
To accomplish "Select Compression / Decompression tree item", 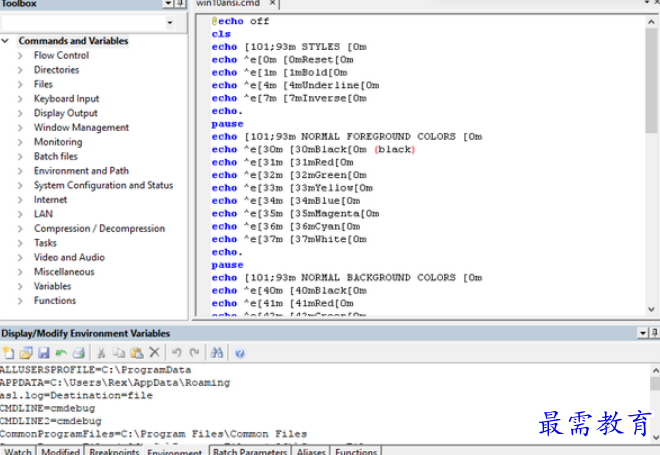I will (99, 228).
